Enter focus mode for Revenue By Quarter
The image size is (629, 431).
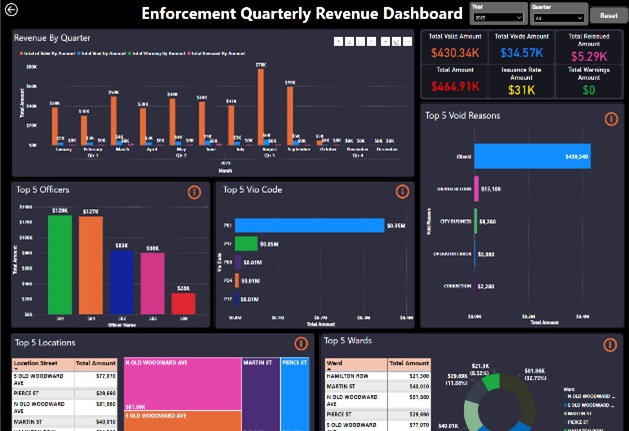click(396, 41)
